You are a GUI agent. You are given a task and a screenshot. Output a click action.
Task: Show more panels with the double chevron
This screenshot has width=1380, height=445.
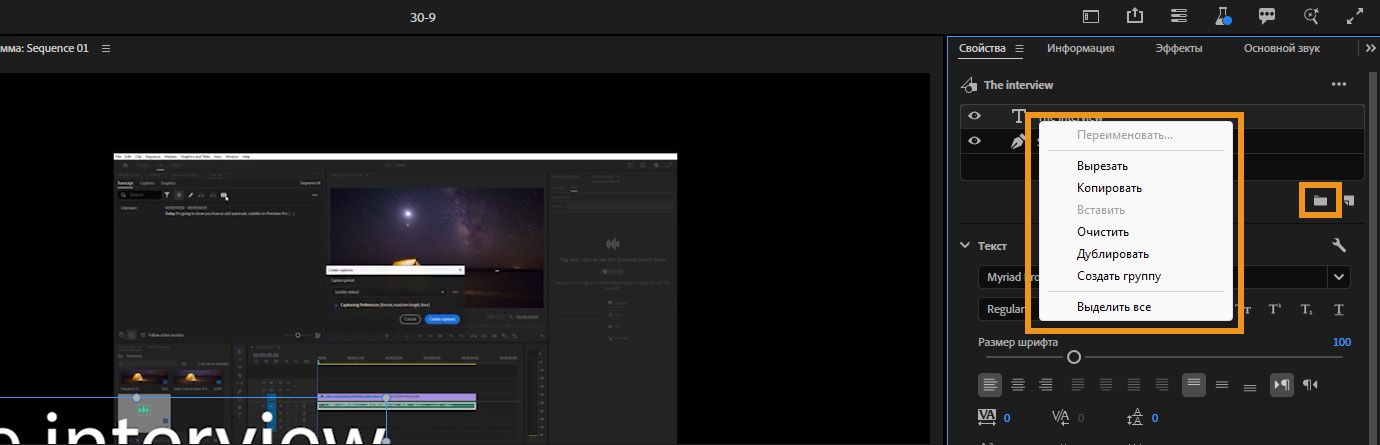tap(1369, 48)
